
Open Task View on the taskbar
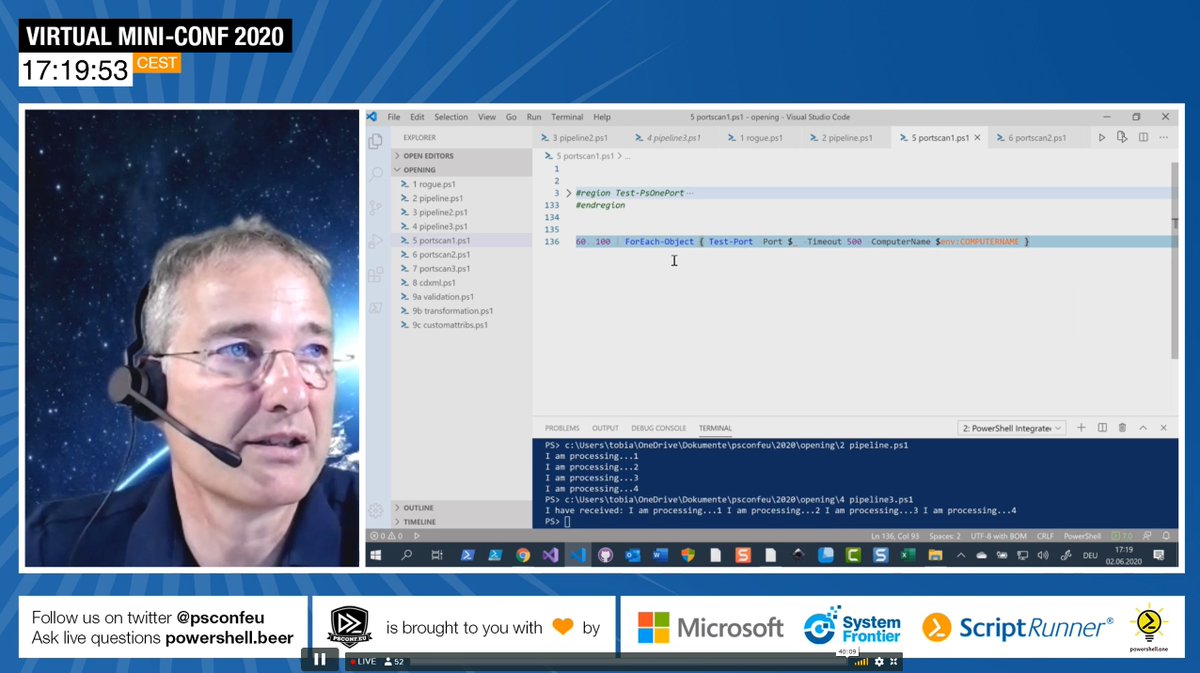click(x=437, y=554)
